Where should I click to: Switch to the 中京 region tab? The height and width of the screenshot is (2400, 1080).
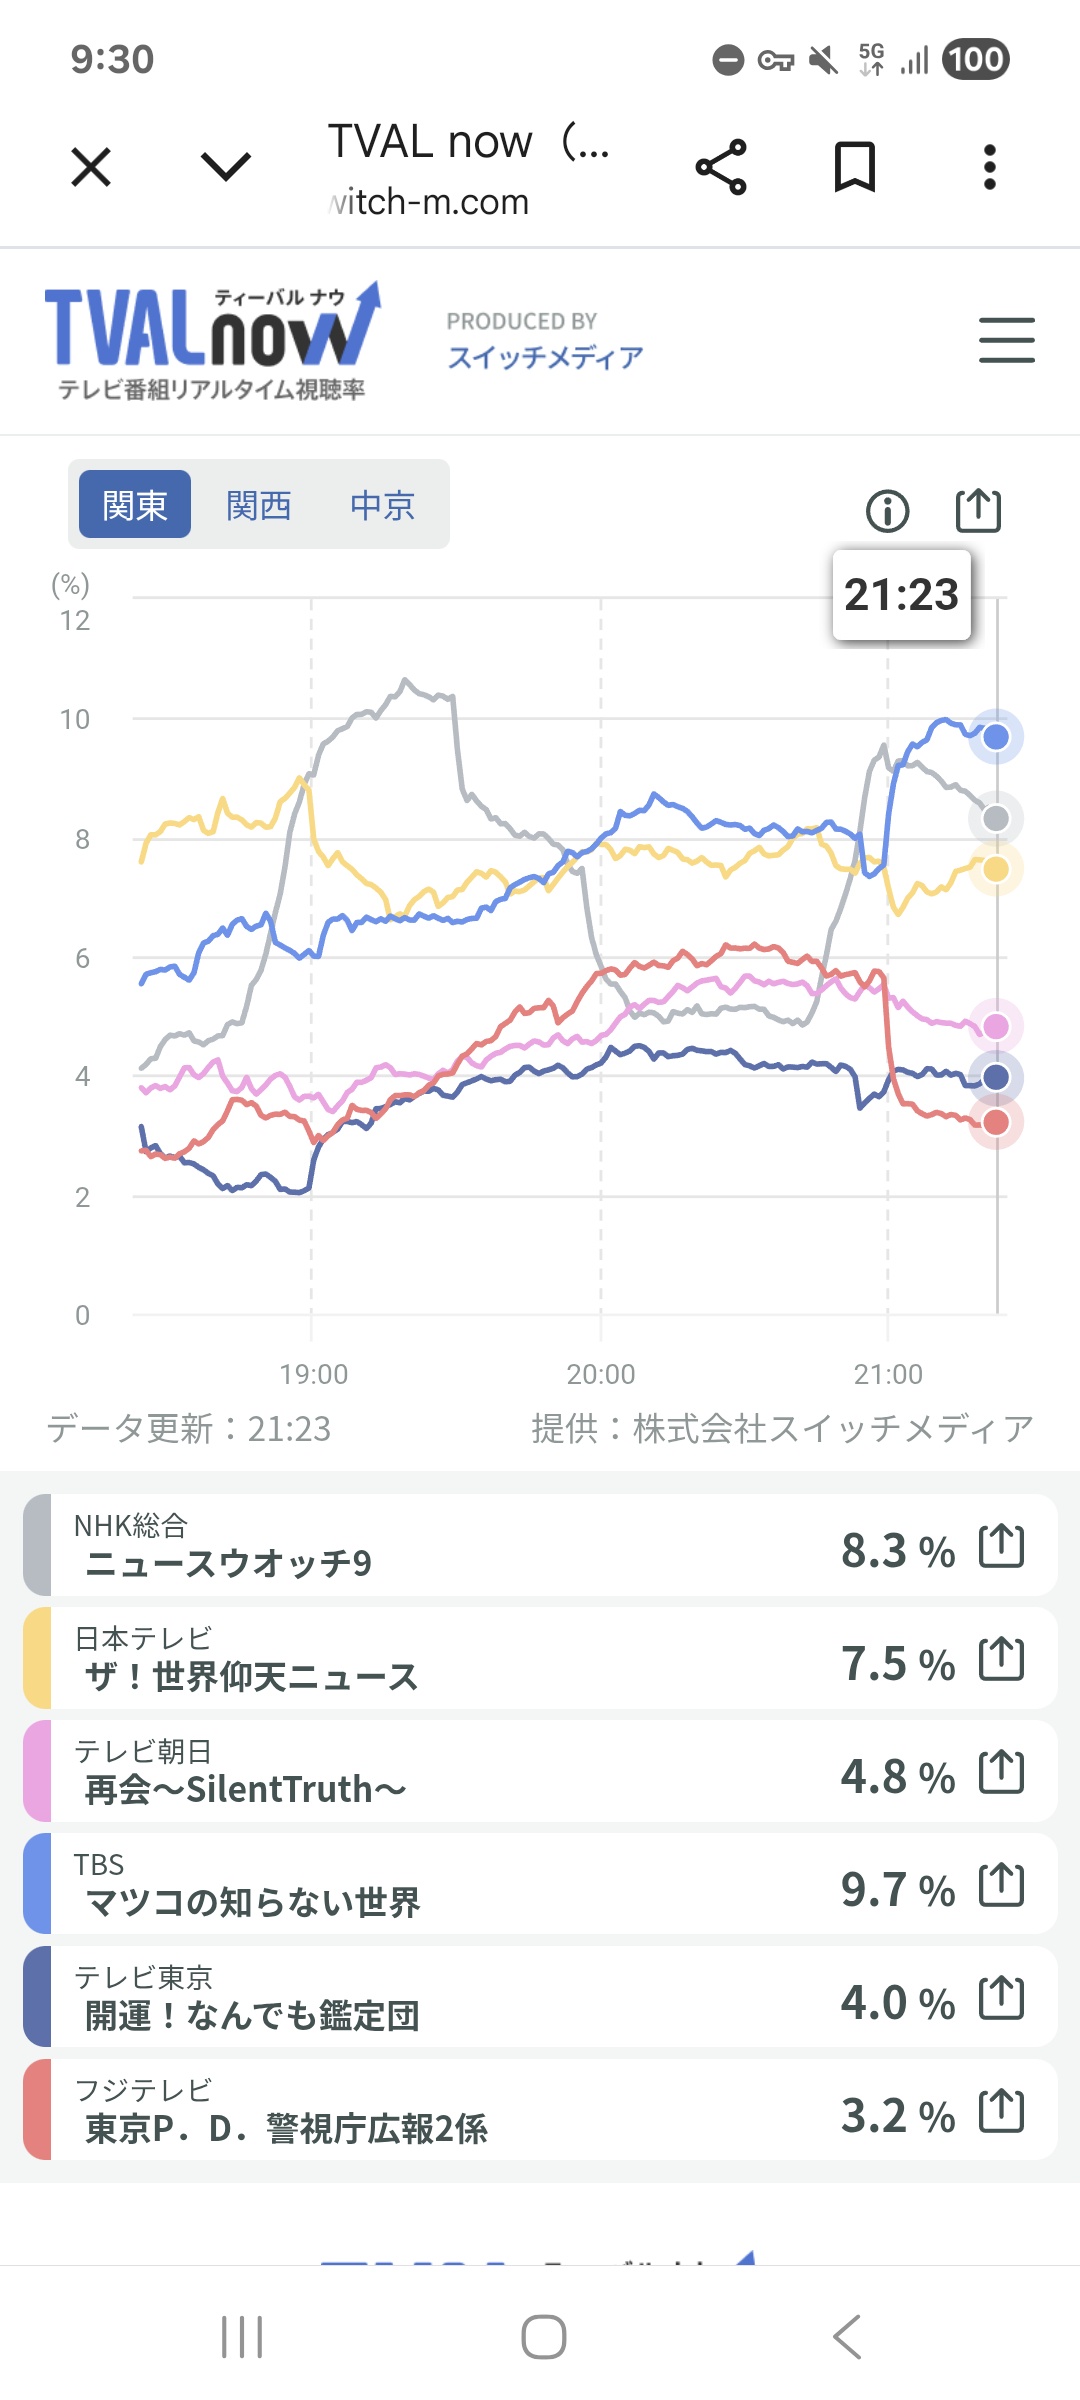(x=383, y=505)
